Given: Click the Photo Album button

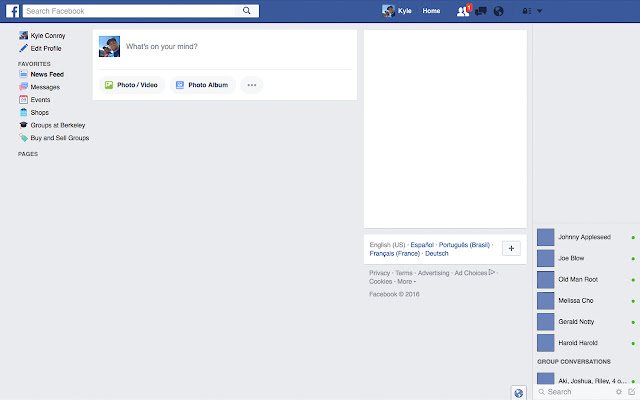Looking at the screenshot, I should (x=202, y=85).
